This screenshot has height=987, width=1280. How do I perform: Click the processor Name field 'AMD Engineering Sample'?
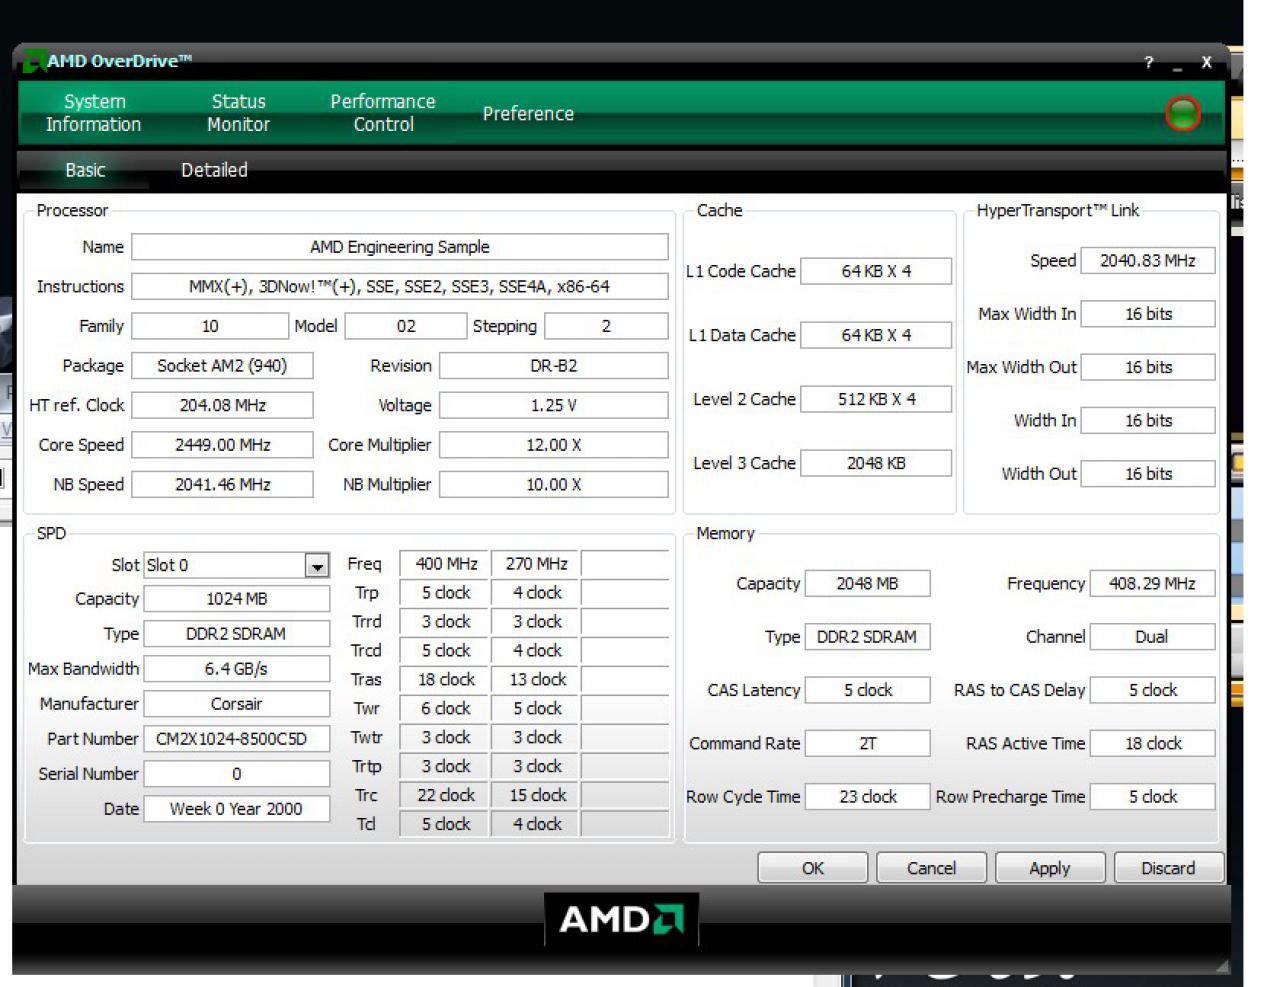coord(400,247)
